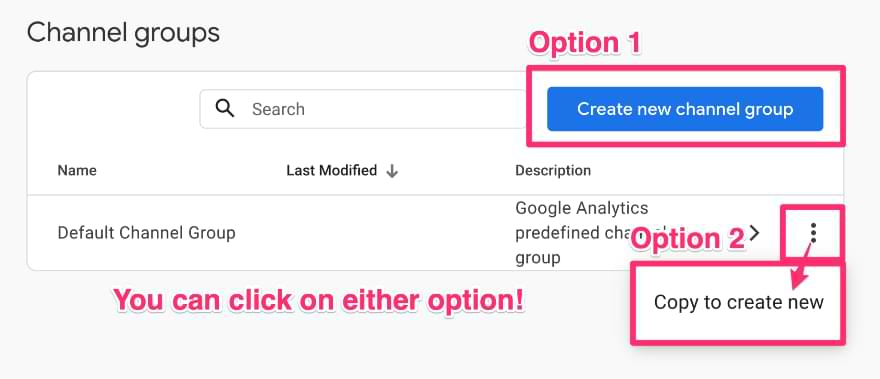
Task: Click the "You can click on either option!" text
Action: point(319,301)
